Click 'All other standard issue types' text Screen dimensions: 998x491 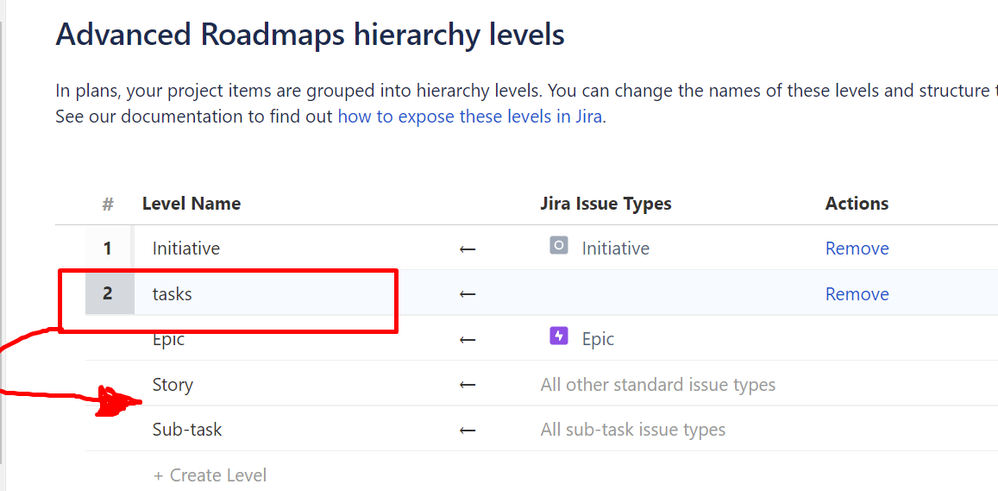658,385
